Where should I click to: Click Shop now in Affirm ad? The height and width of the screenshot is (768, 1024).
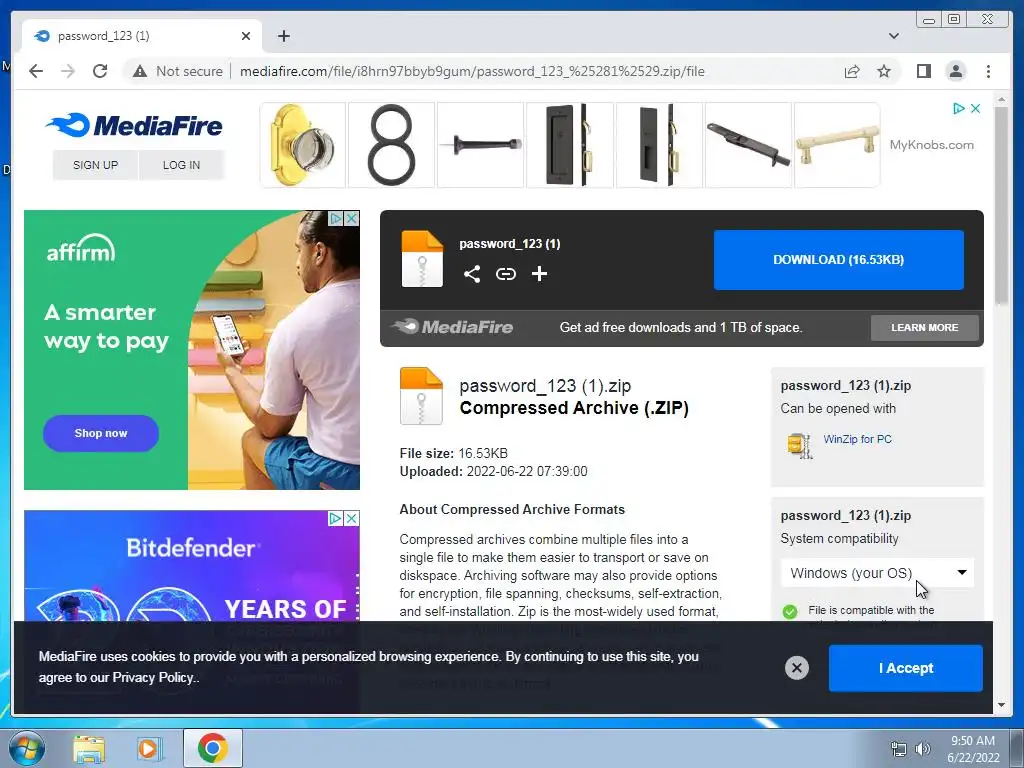[101, 433]
